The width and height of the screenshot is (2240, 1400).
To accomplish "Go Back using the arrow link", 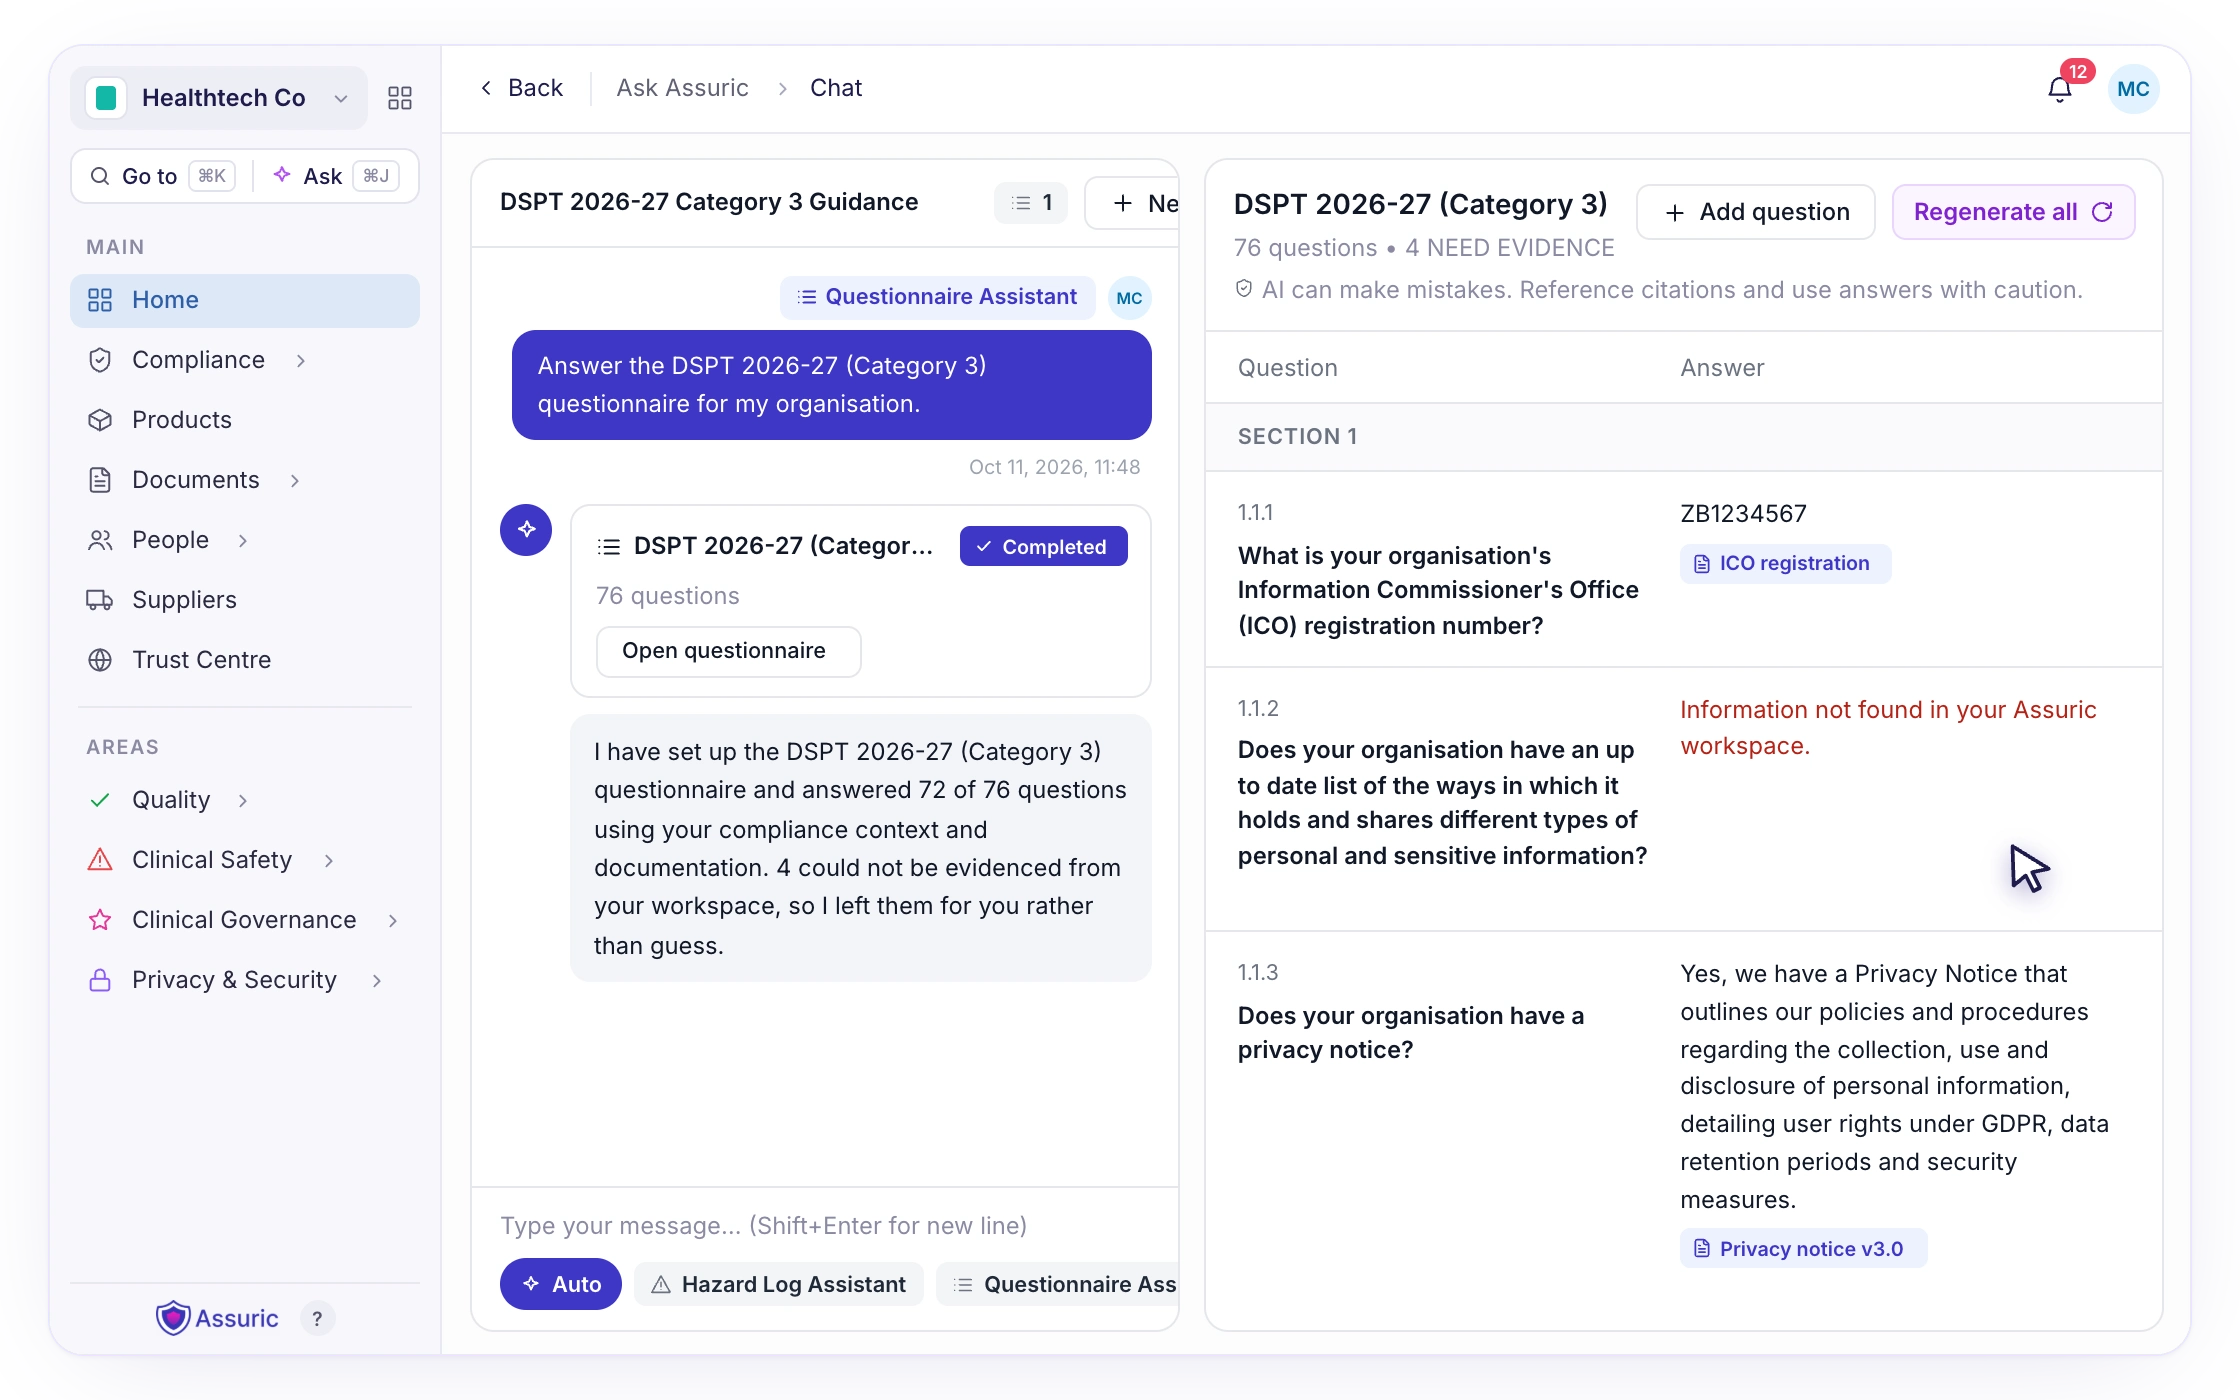I will 521,88.
